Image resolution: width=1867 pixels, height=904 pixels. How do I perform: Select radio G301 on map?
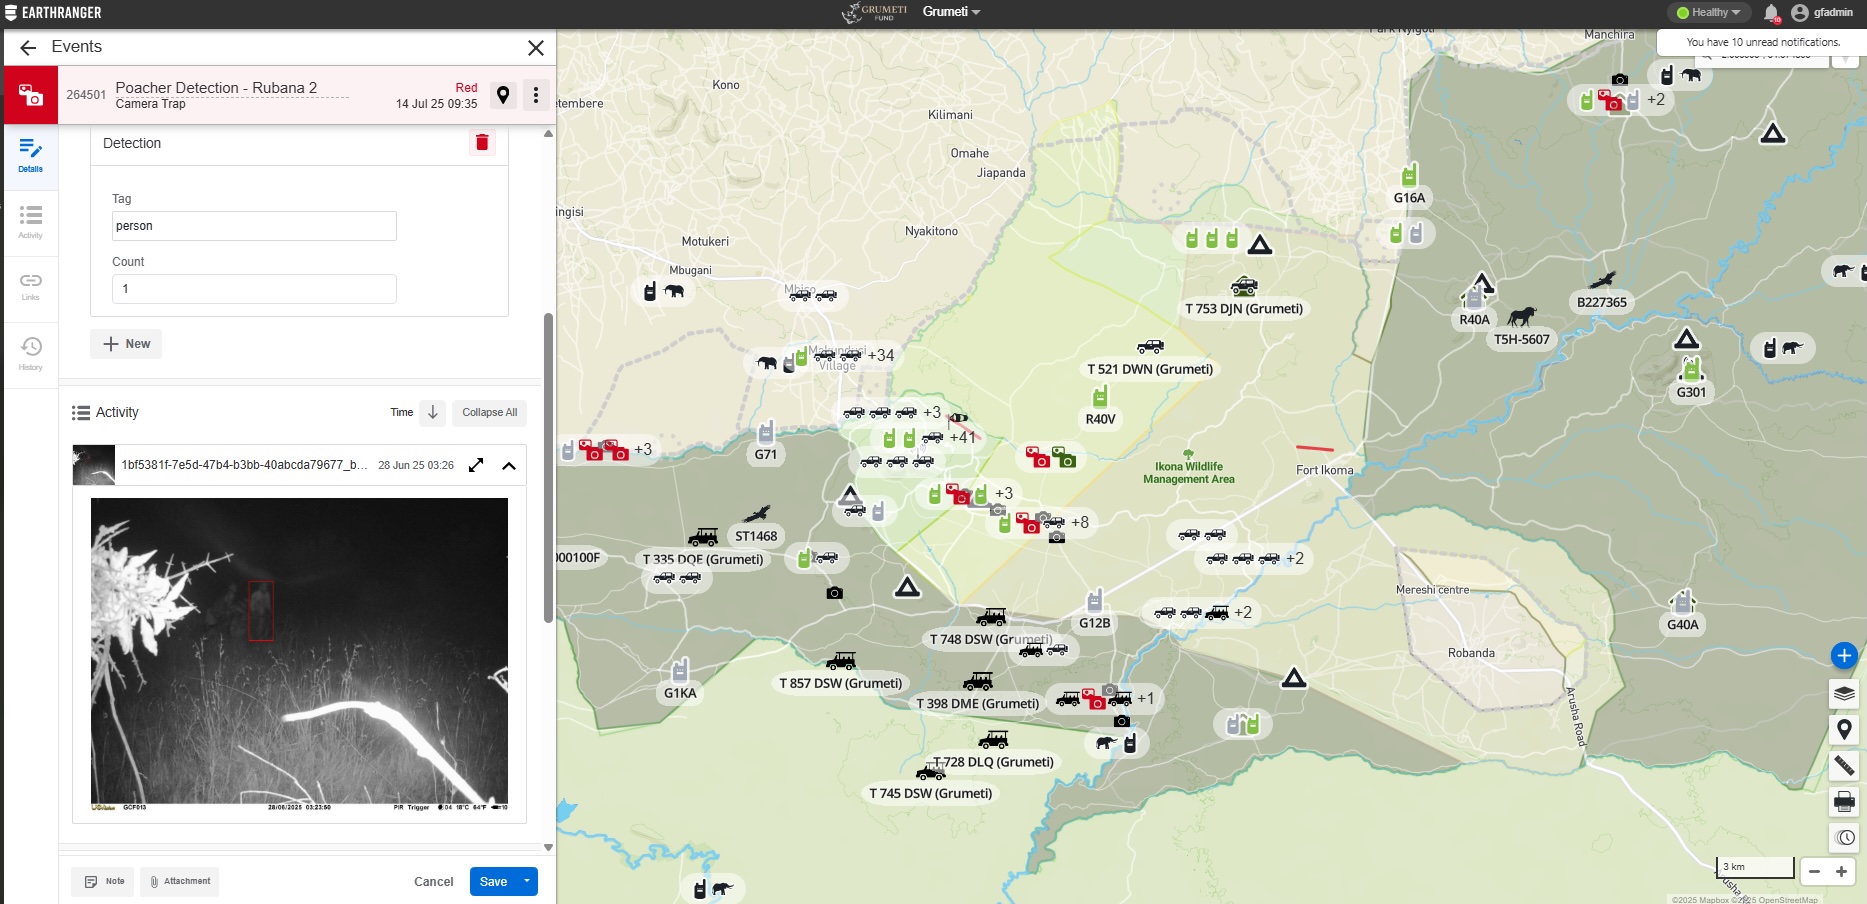click(1691, 369)
